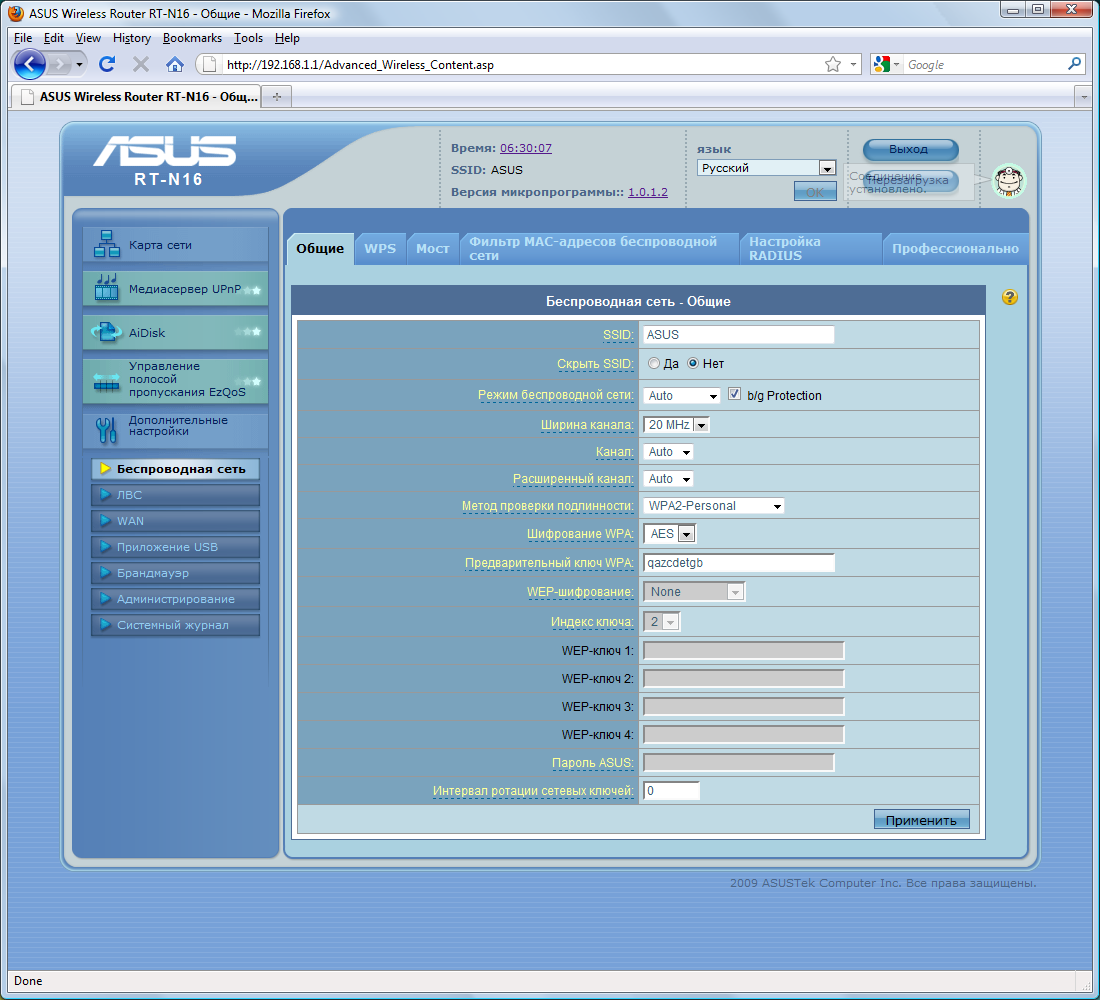Click the browser forward arrow button

[60, 65]
